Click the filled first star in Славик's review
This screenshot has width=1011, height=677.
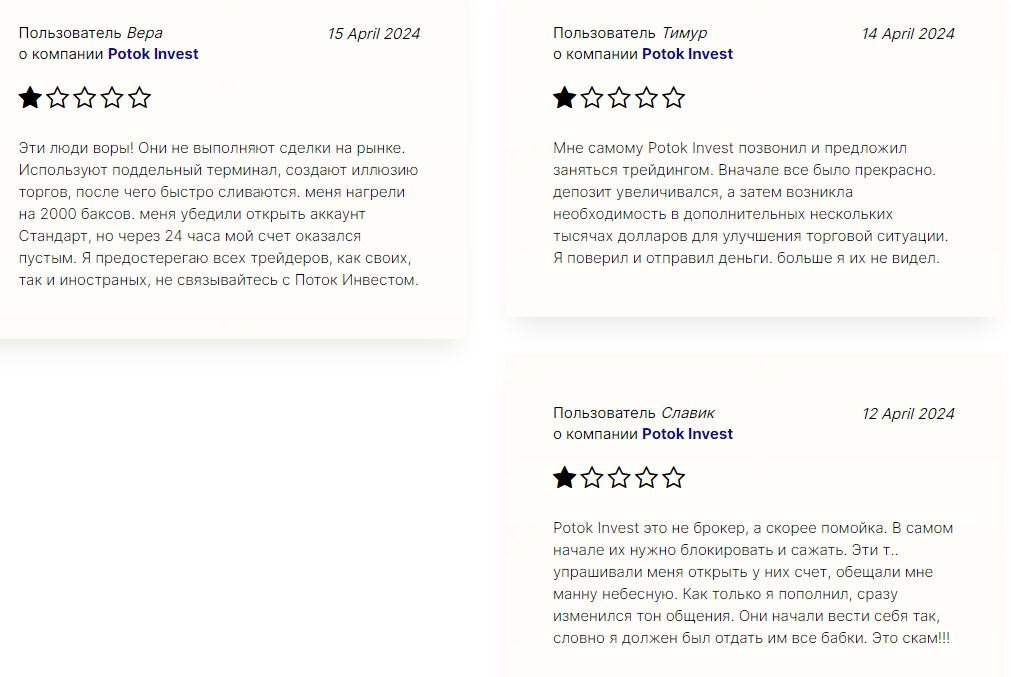click(565, 478)
